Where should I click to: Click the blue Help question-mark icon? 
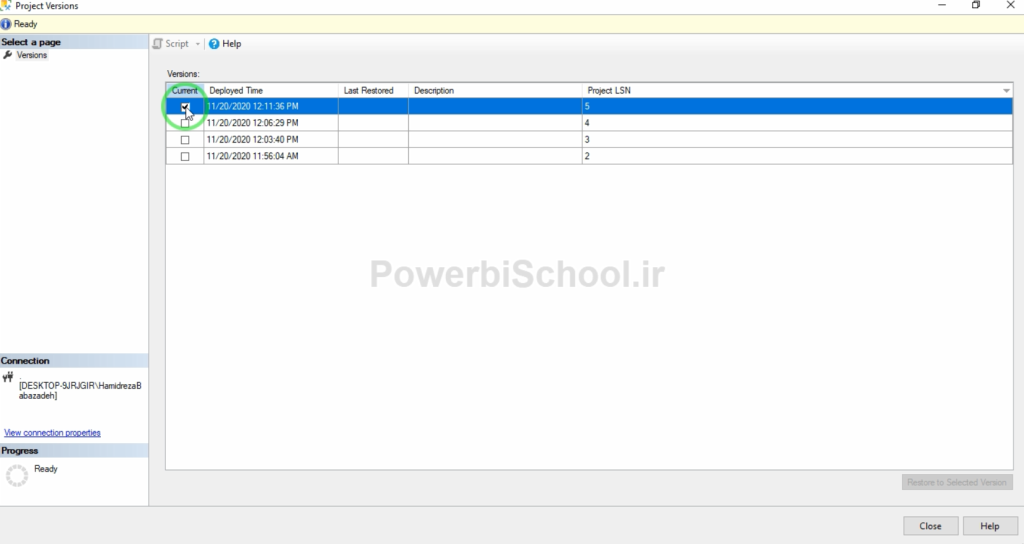(214, 44)
